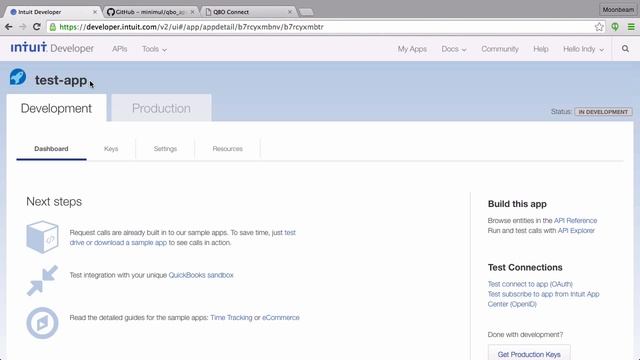Open the Settings sub-tab

(165, 149)
